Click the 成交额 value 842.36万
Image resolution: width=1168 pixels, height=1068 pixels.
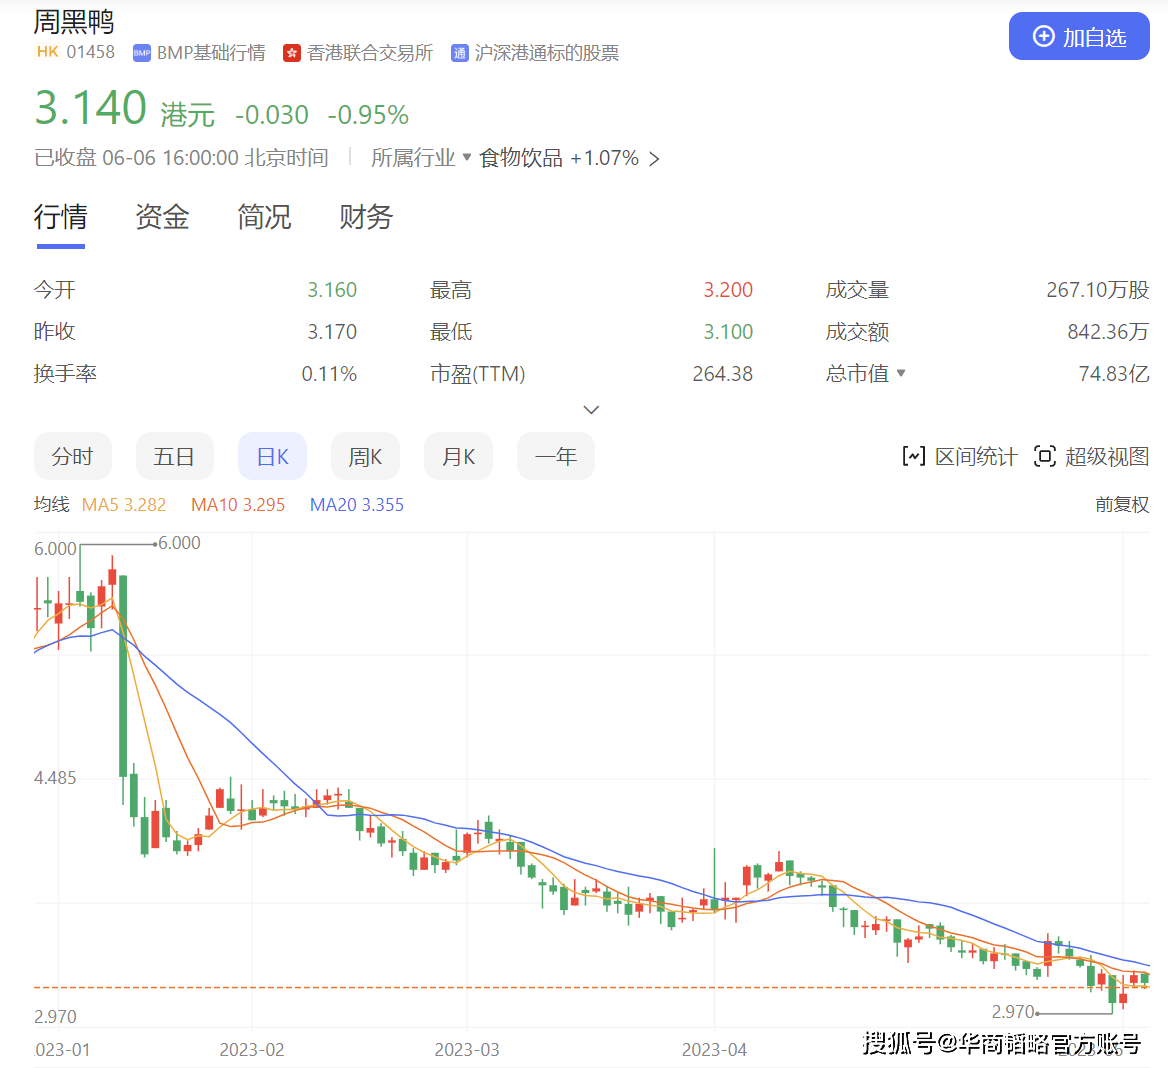coord(1108,331)
